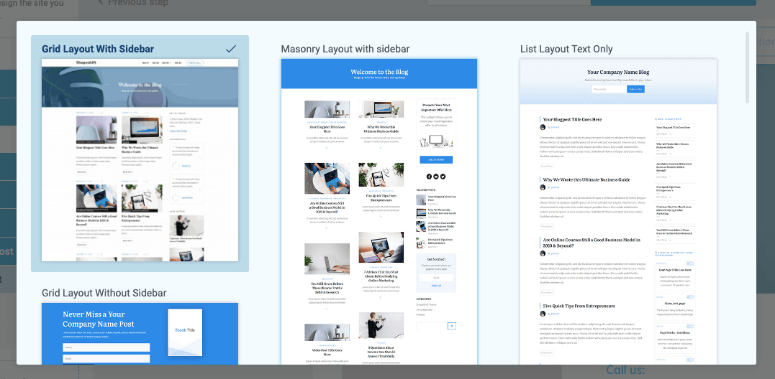Click 'Call us:' text behind the modal
The image size is (775, 379).
[x=625, y=371]
